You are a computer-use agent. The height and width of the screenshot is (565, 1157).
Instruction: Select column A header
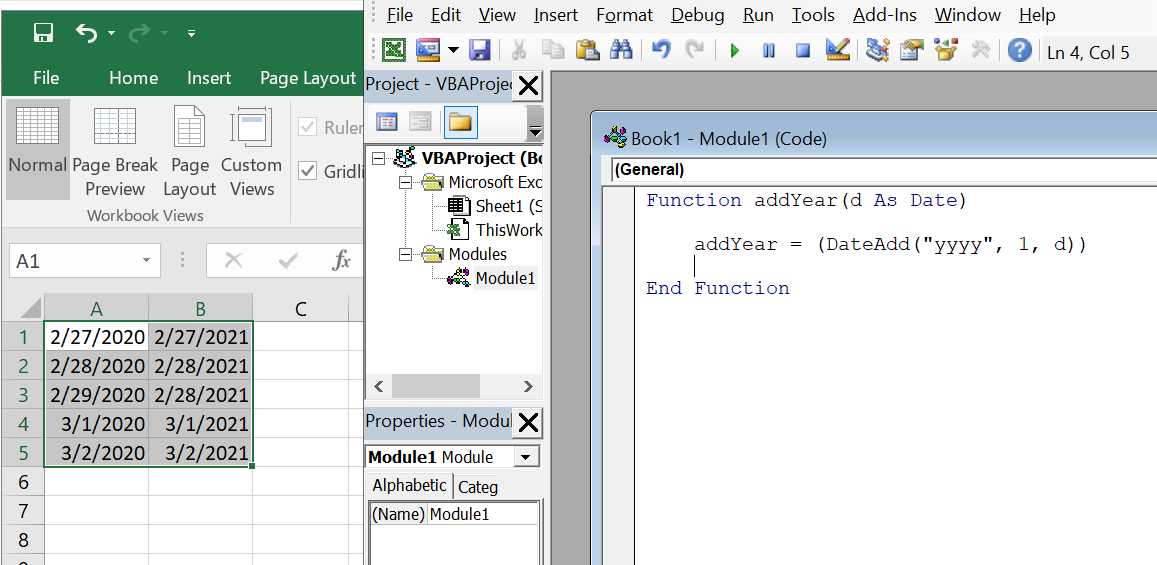97,308
